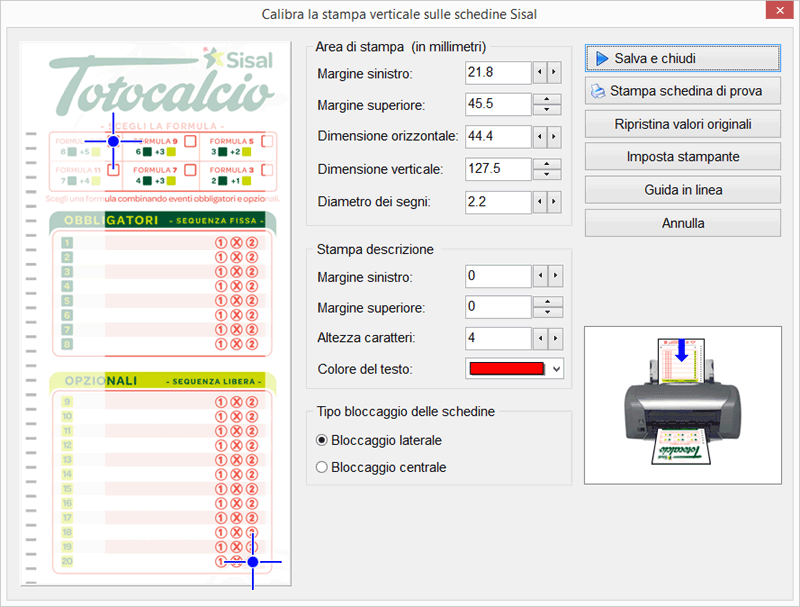Decrease Margine sinistro with left arrow in Area di stampa
This screenshot has width=800, height=607.
[x=540, y=73]
